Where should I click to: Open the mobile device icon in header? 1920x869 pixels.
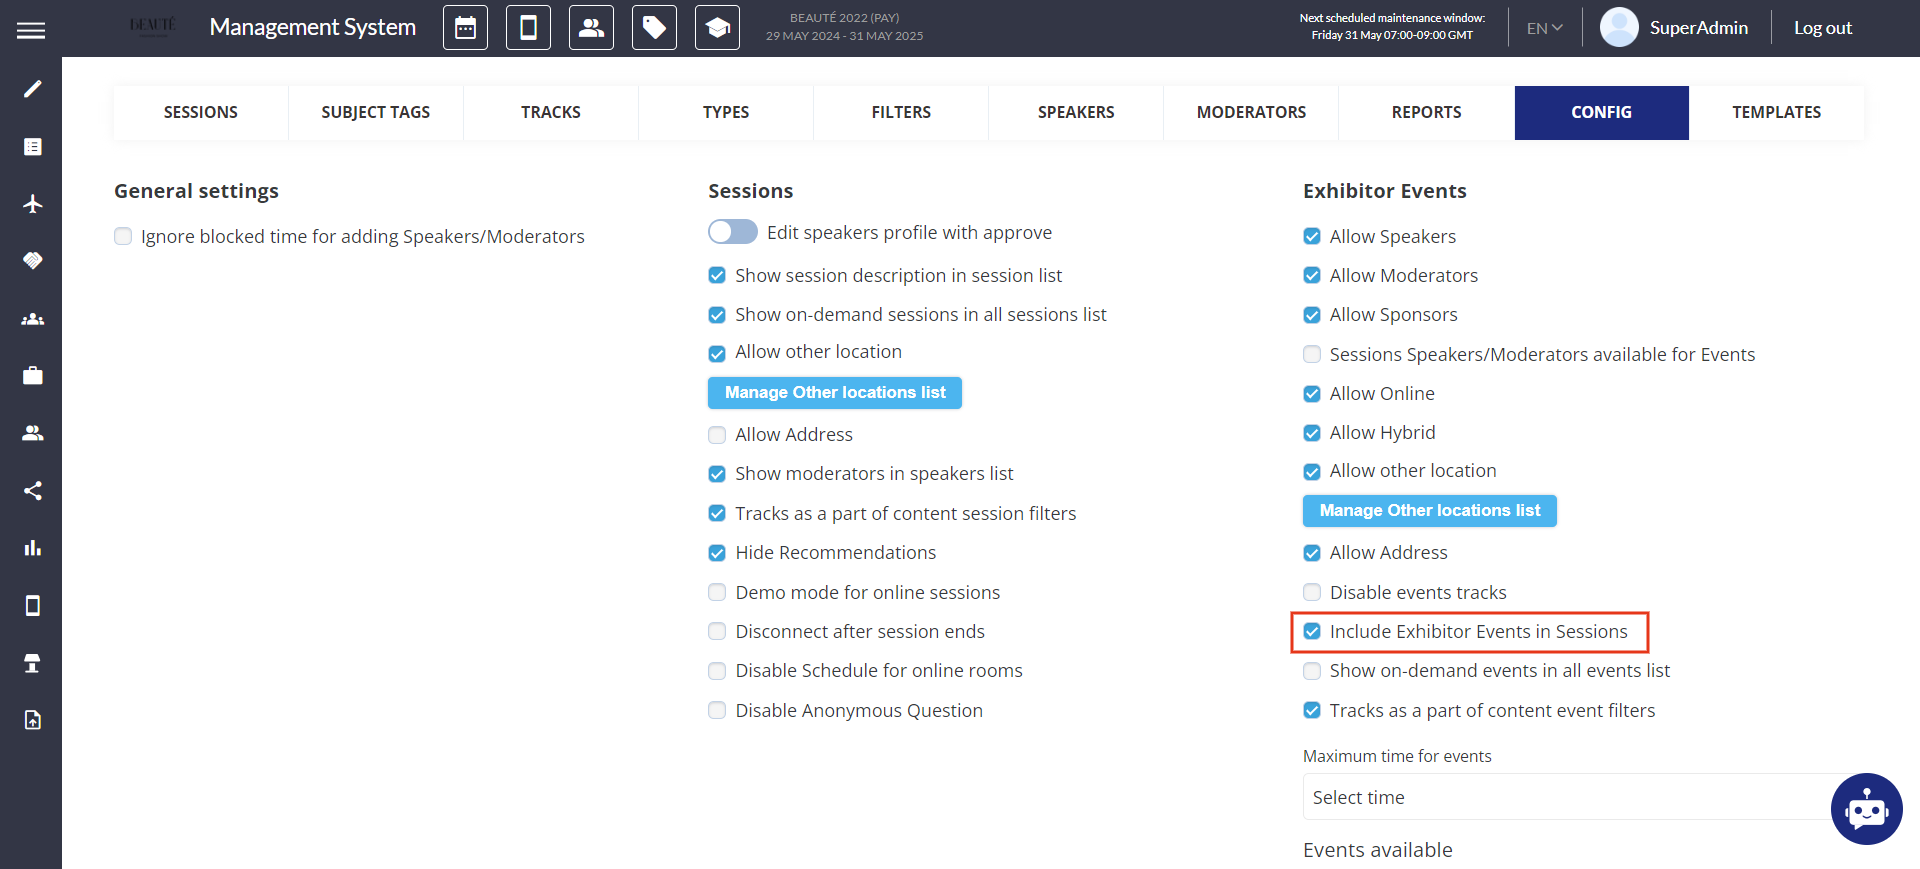tap(529, 28)
